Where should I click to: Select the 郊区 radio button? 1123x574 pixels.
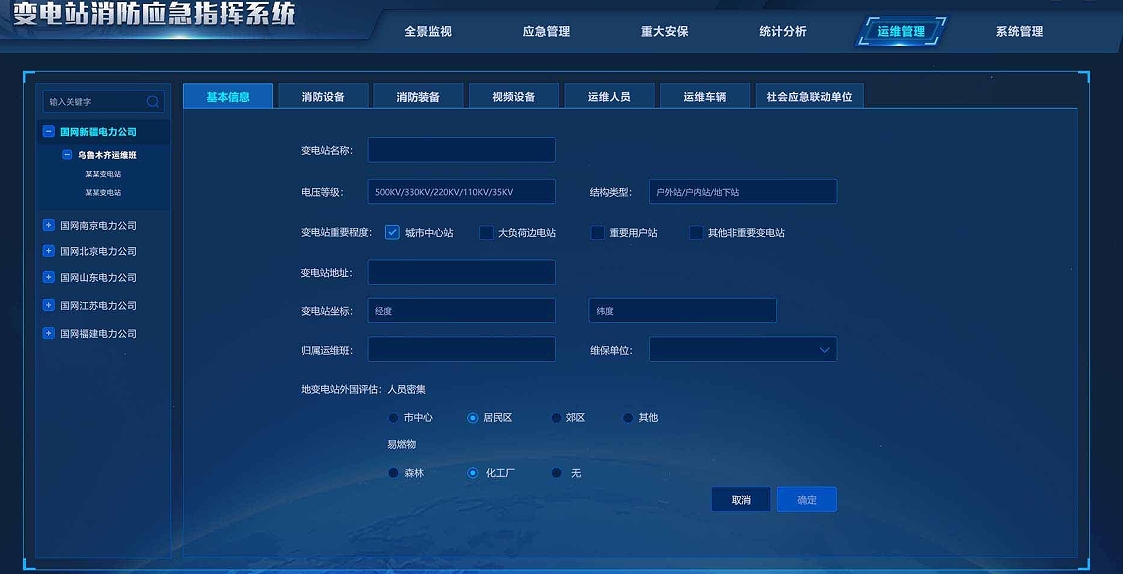tap(556, 418)
